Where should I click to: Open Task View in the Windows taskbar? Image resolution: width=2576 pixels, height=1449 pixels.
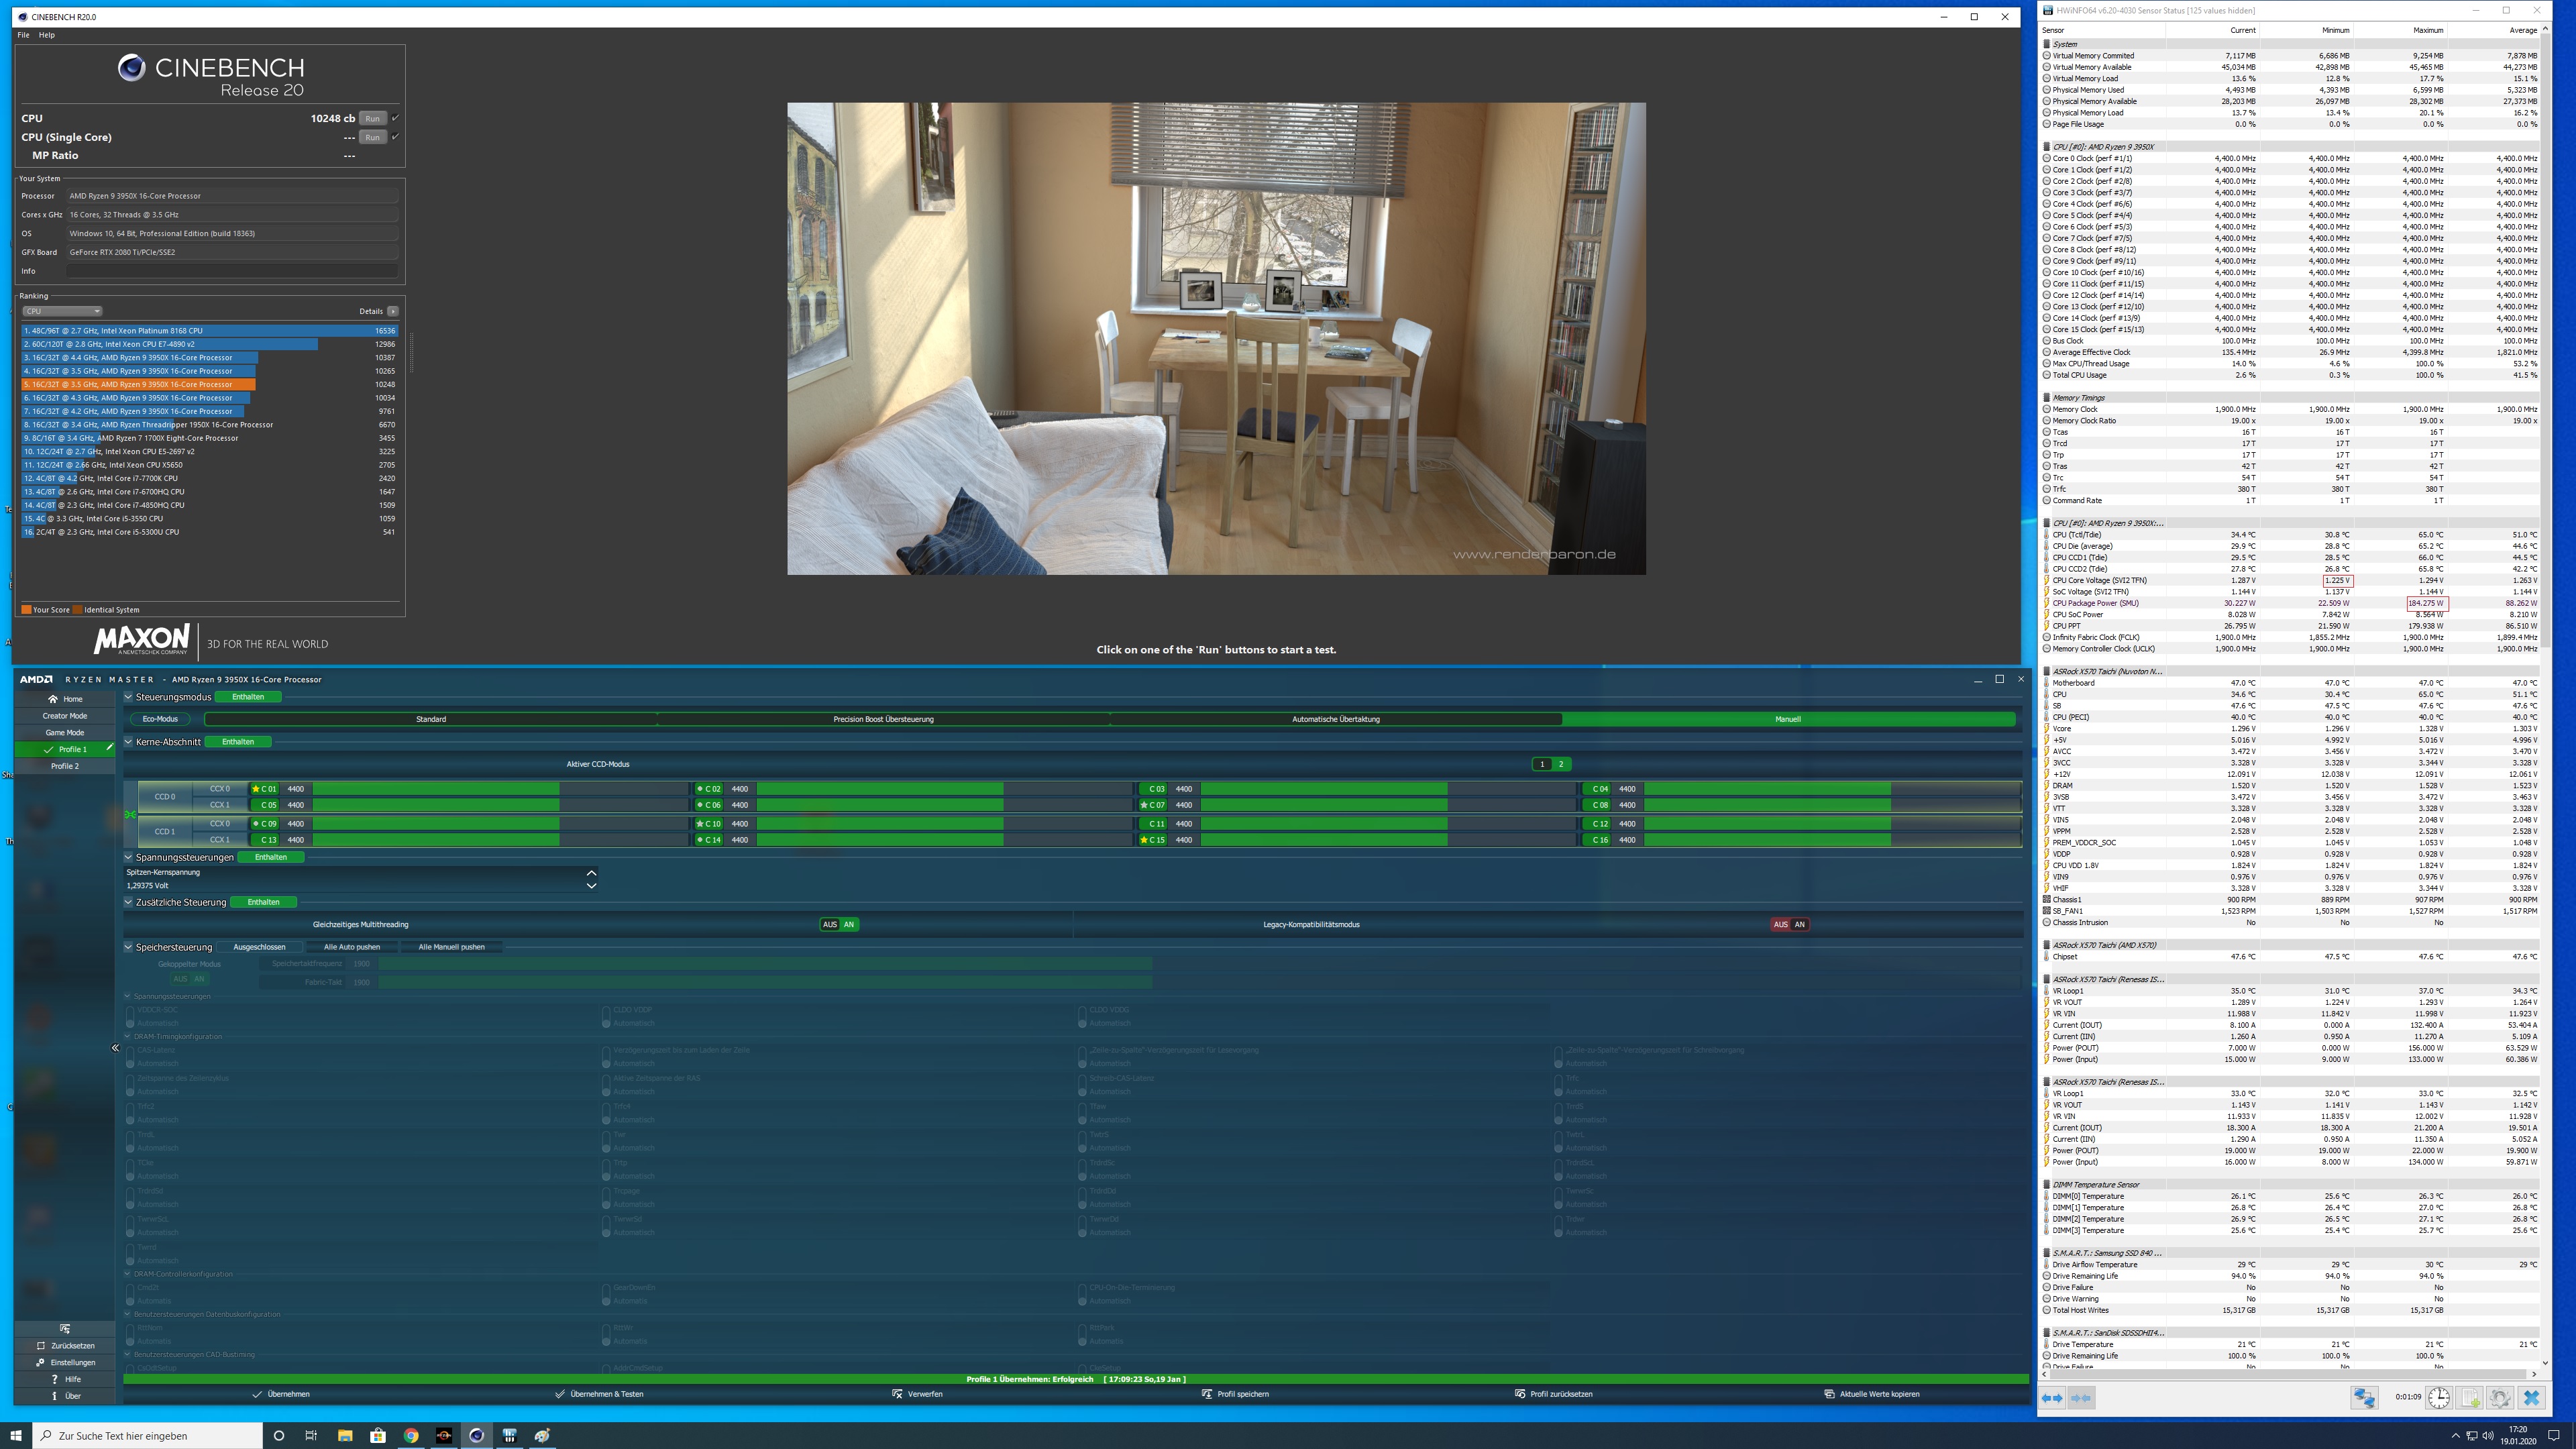click(311, 1435)
